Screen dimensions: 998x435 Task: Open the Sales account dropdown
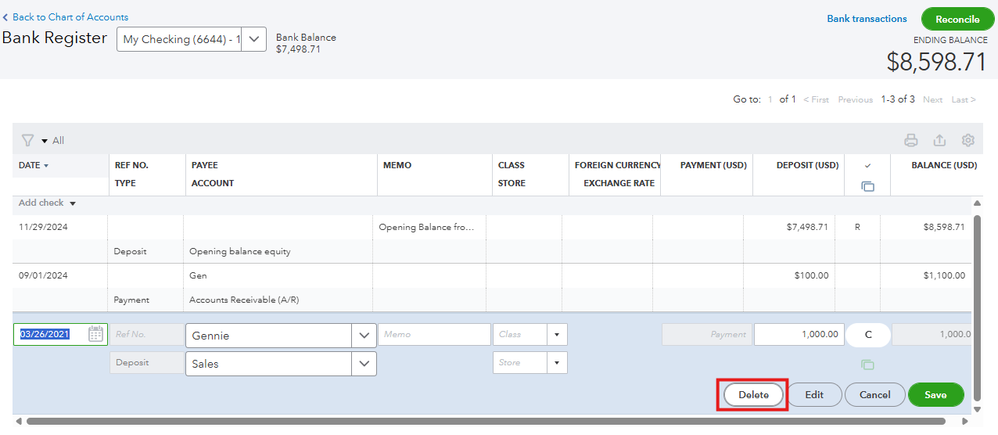[x=364, y=364]
